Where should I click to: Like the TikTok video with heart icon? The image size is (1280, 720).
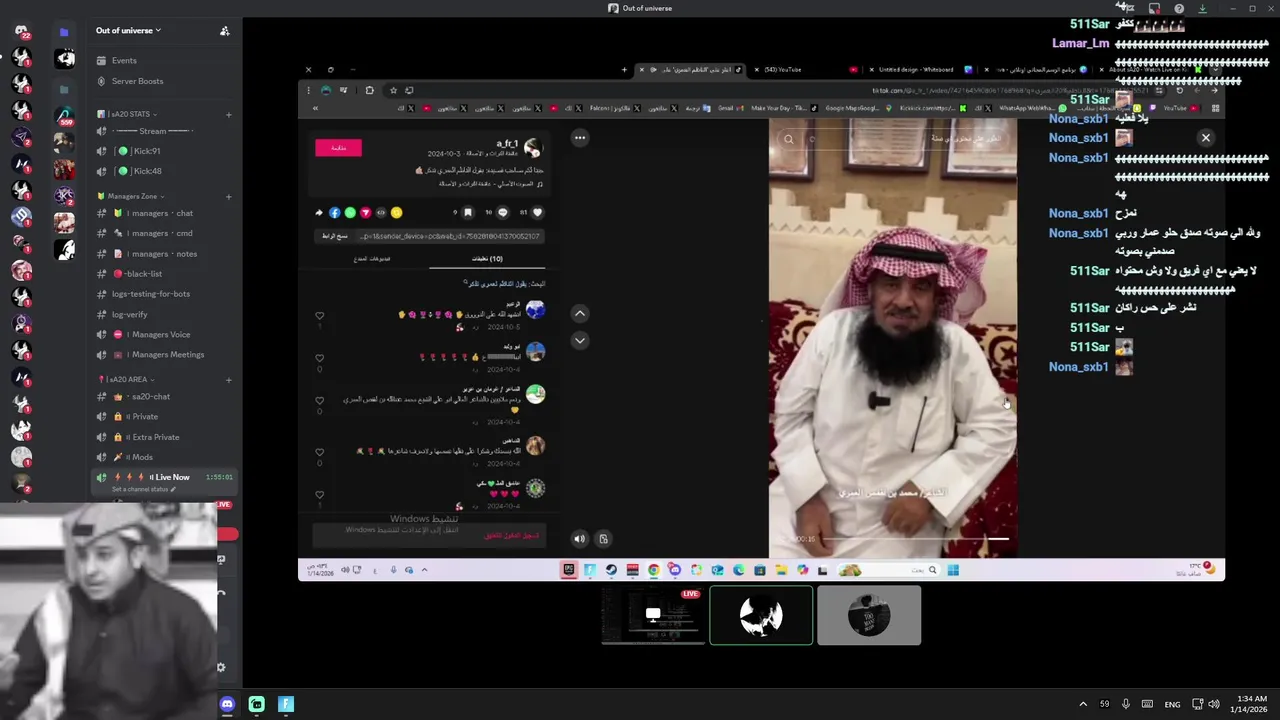coord(537,212)
